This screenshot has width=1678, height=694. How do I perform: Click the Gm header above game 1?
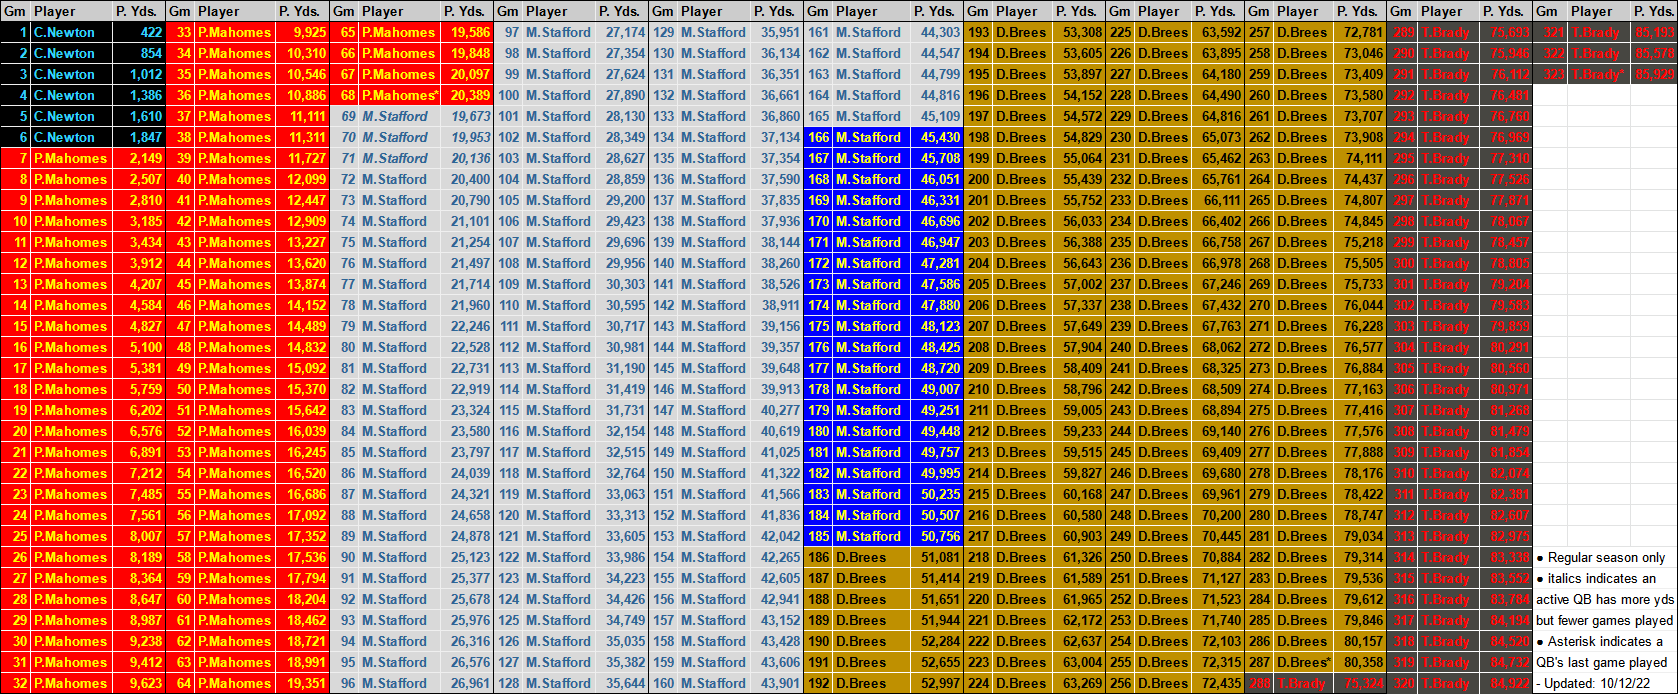[x=15, y=11]
